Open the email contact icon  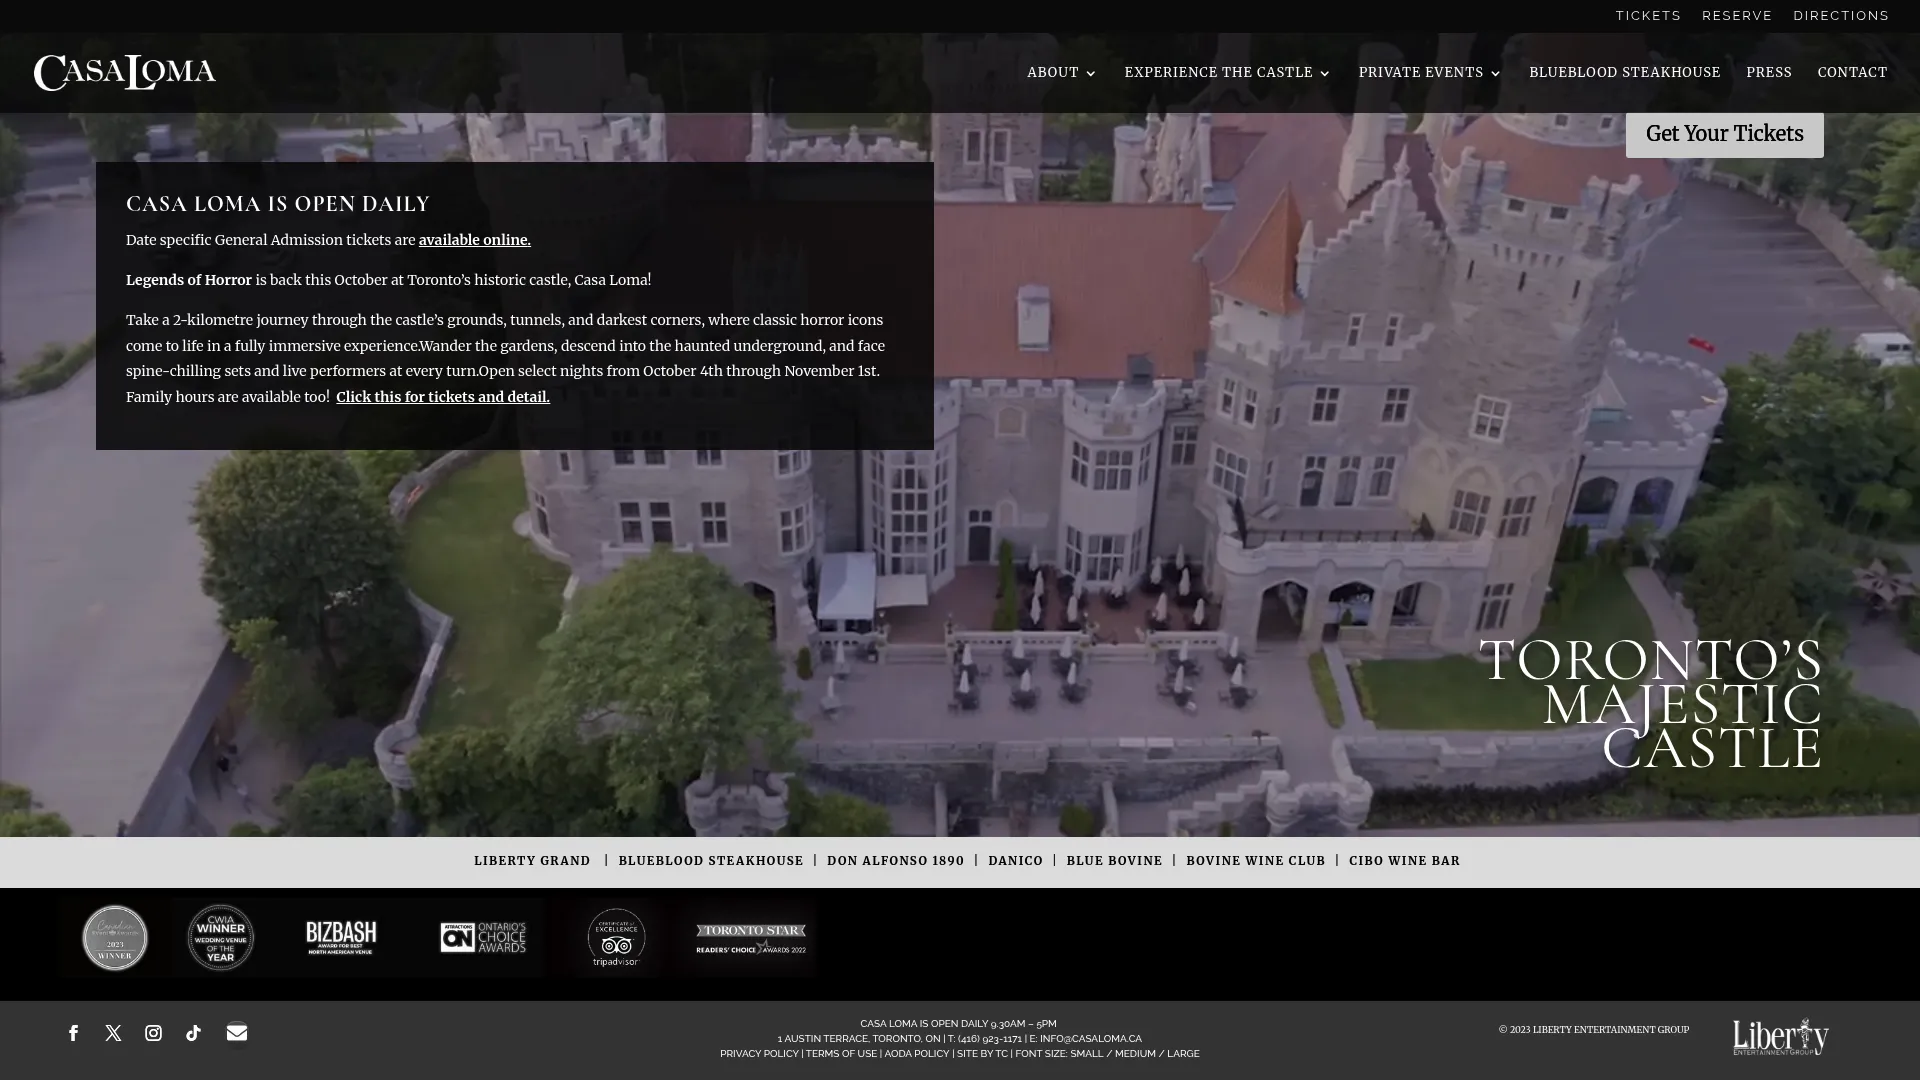pos(236,1033)
